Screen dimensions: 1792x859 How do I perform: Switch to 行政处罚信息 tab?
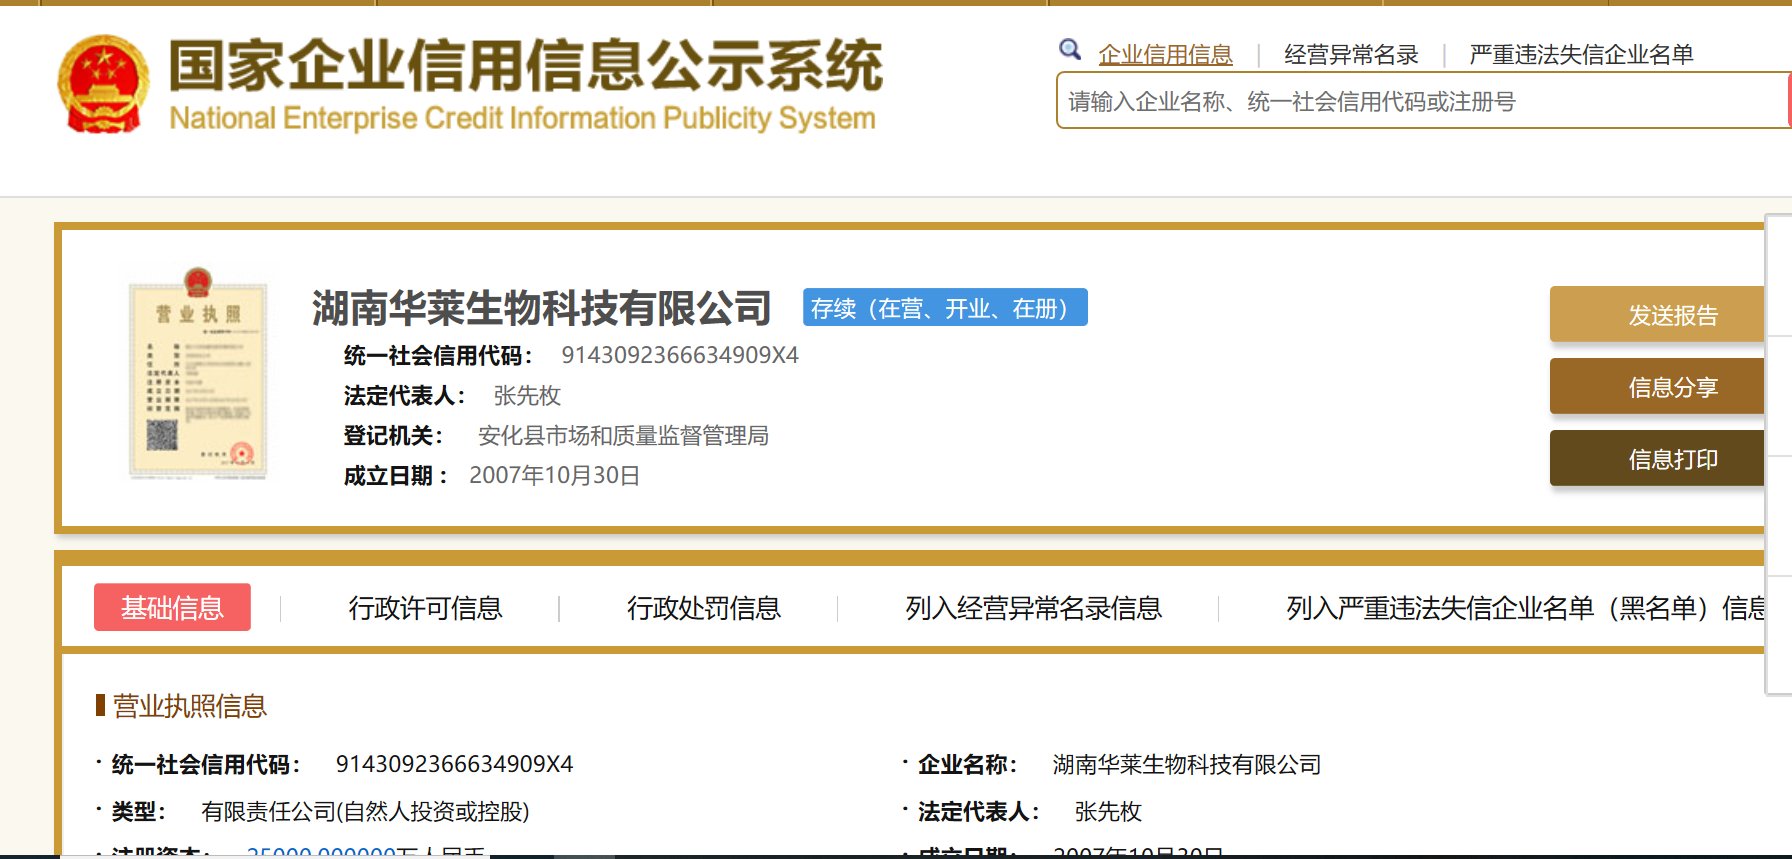tap(703, 608)
